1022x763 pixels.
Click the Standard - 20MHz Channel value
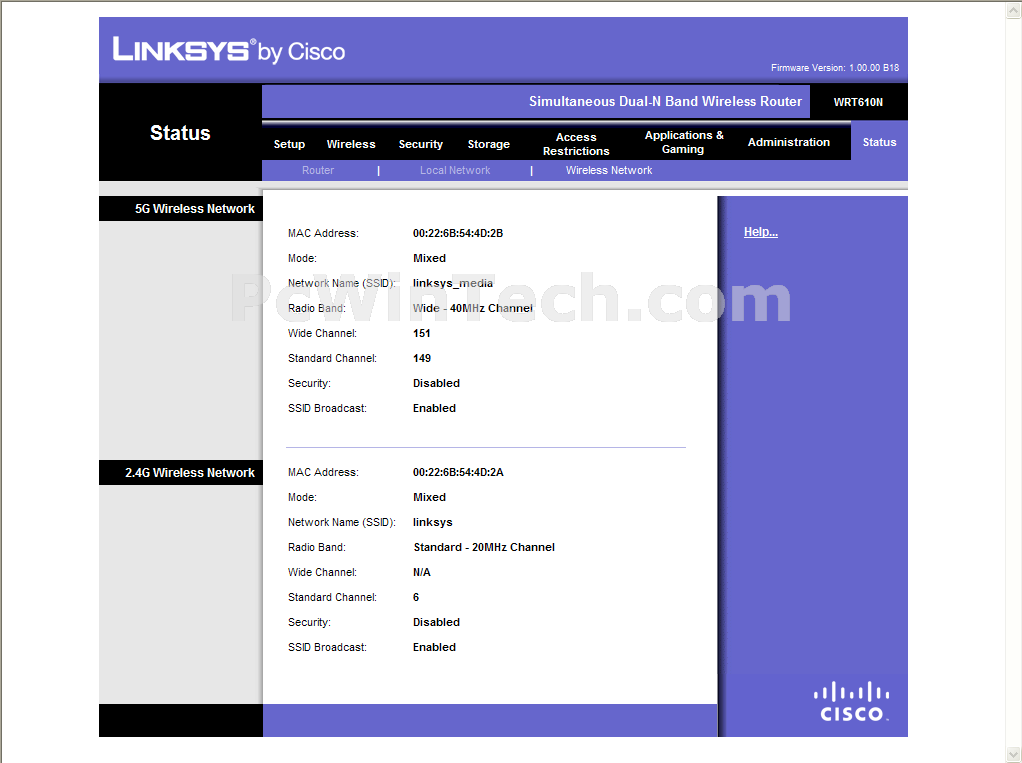484,547
